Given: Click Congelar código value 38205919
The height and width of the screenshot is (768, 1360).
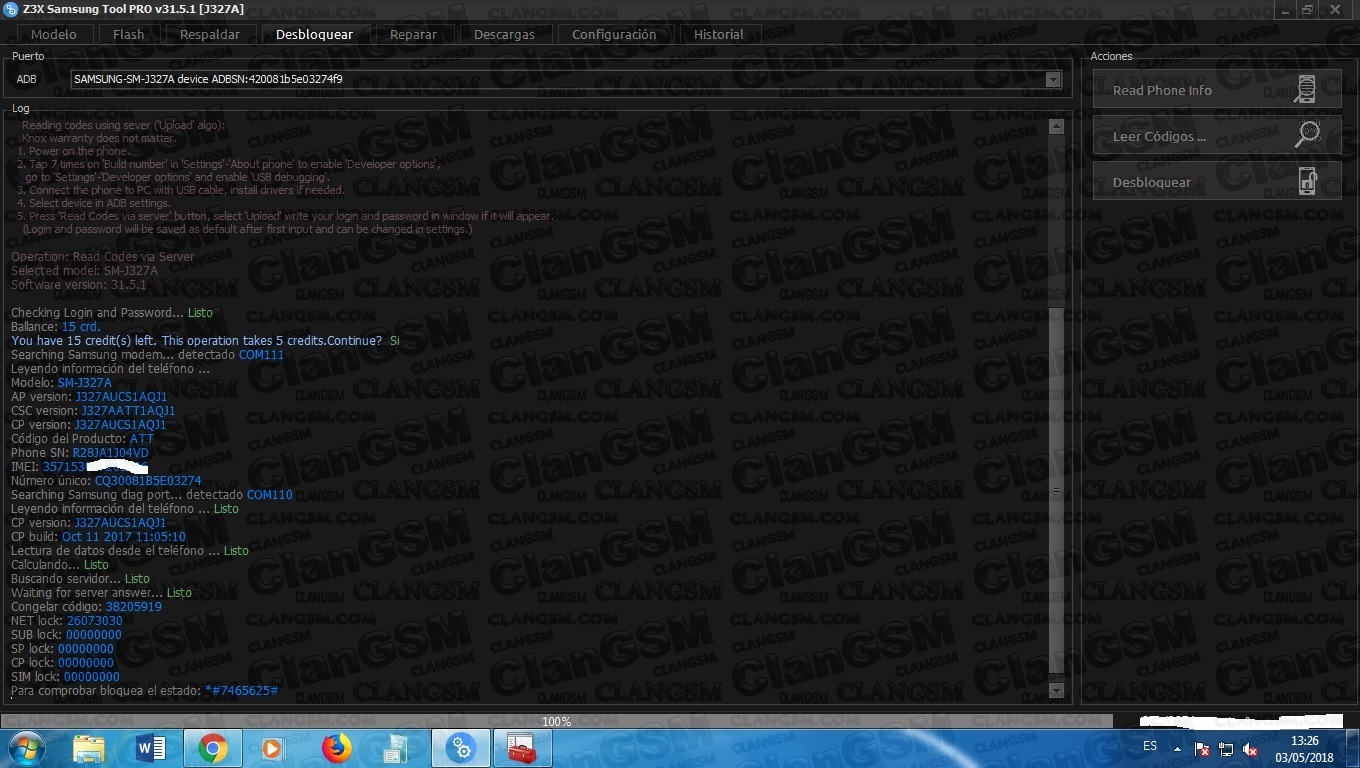Looking at the screenshot, I should click(x=134, y=607).
